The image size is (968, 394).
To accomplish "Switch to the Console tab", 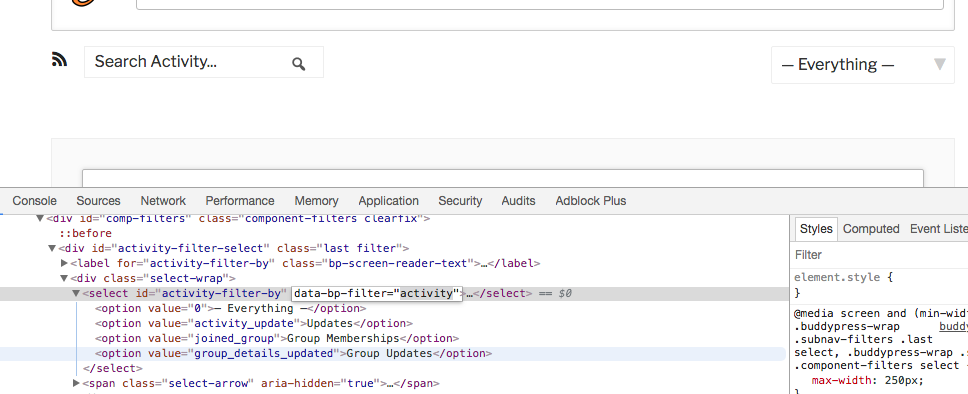I will [35, 201].
